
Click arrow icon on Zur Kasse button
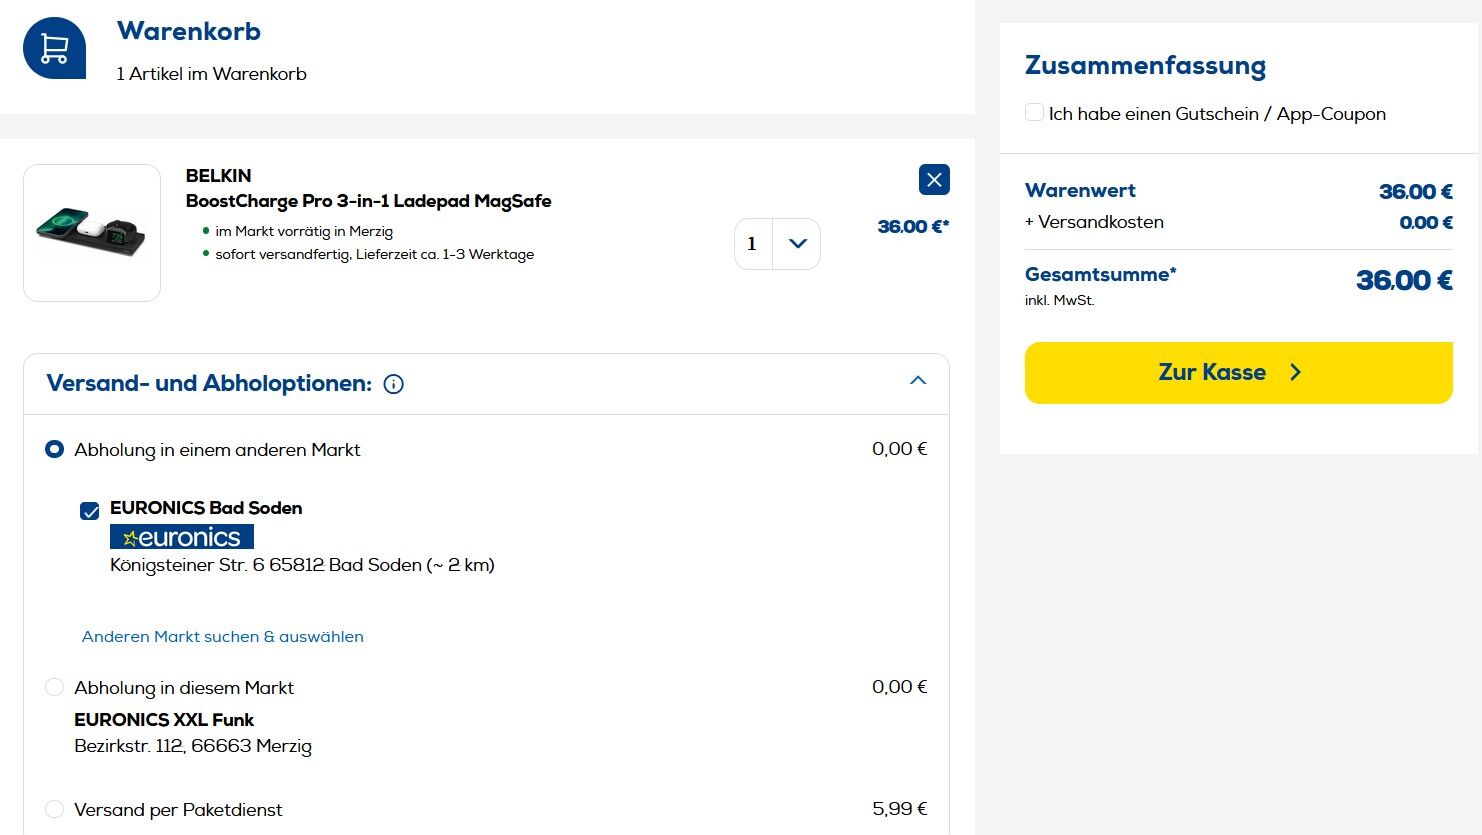pyautogui.click(x=1296, y=373)
